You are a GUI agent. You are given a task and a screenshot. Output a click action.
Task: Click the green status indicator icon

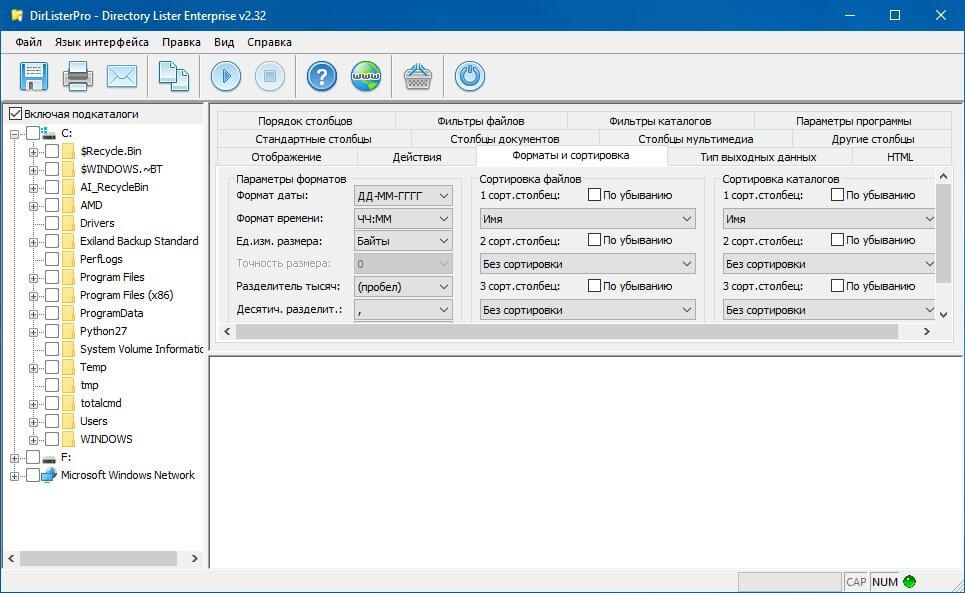909,581
